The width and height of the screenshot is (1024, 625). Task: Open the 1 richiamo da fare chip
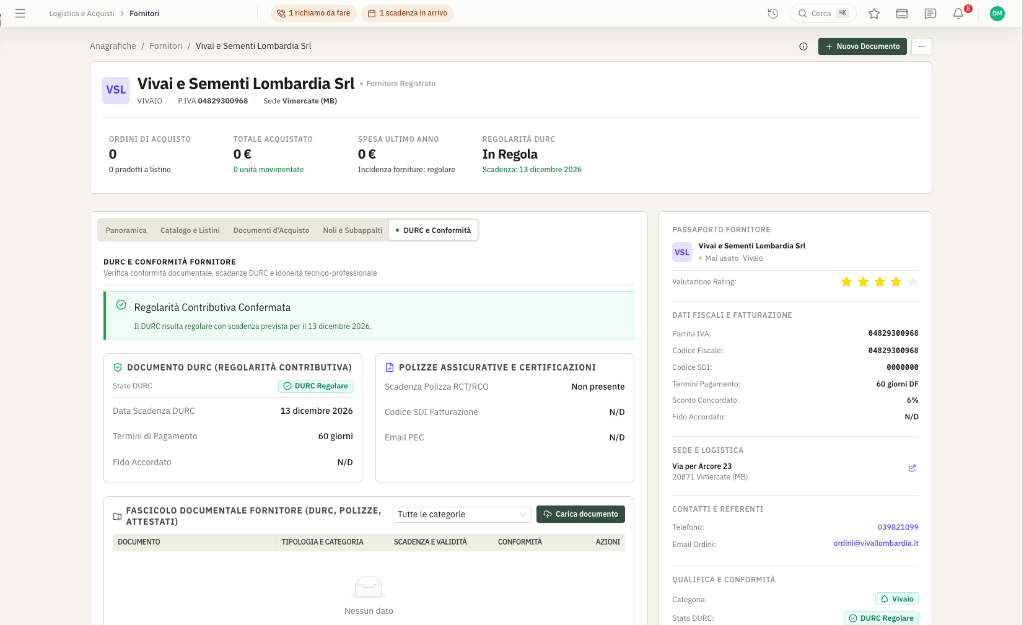click(313, 13)
